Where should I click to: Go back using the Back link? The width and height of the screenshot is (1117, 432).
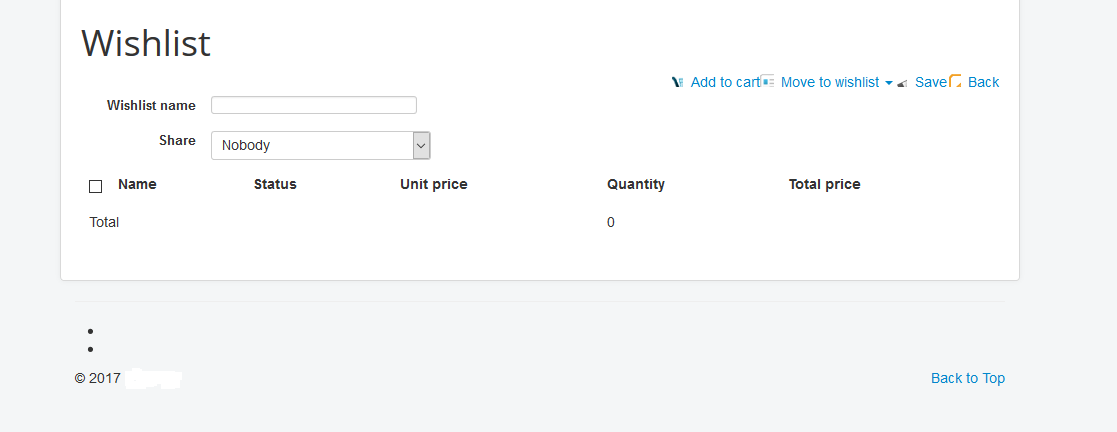coord(983,83)
